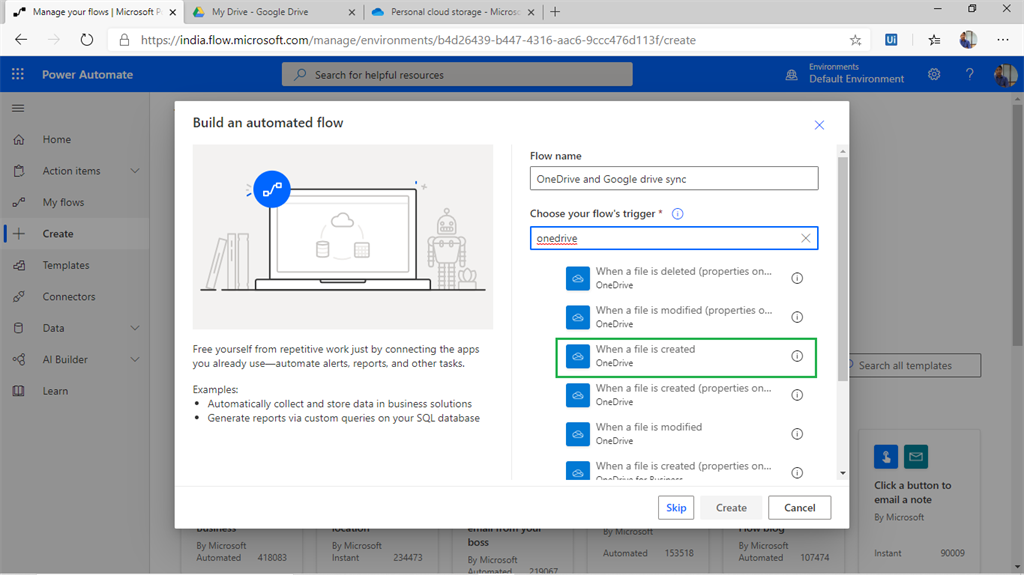Click the Home house icon

pos(19,139)
